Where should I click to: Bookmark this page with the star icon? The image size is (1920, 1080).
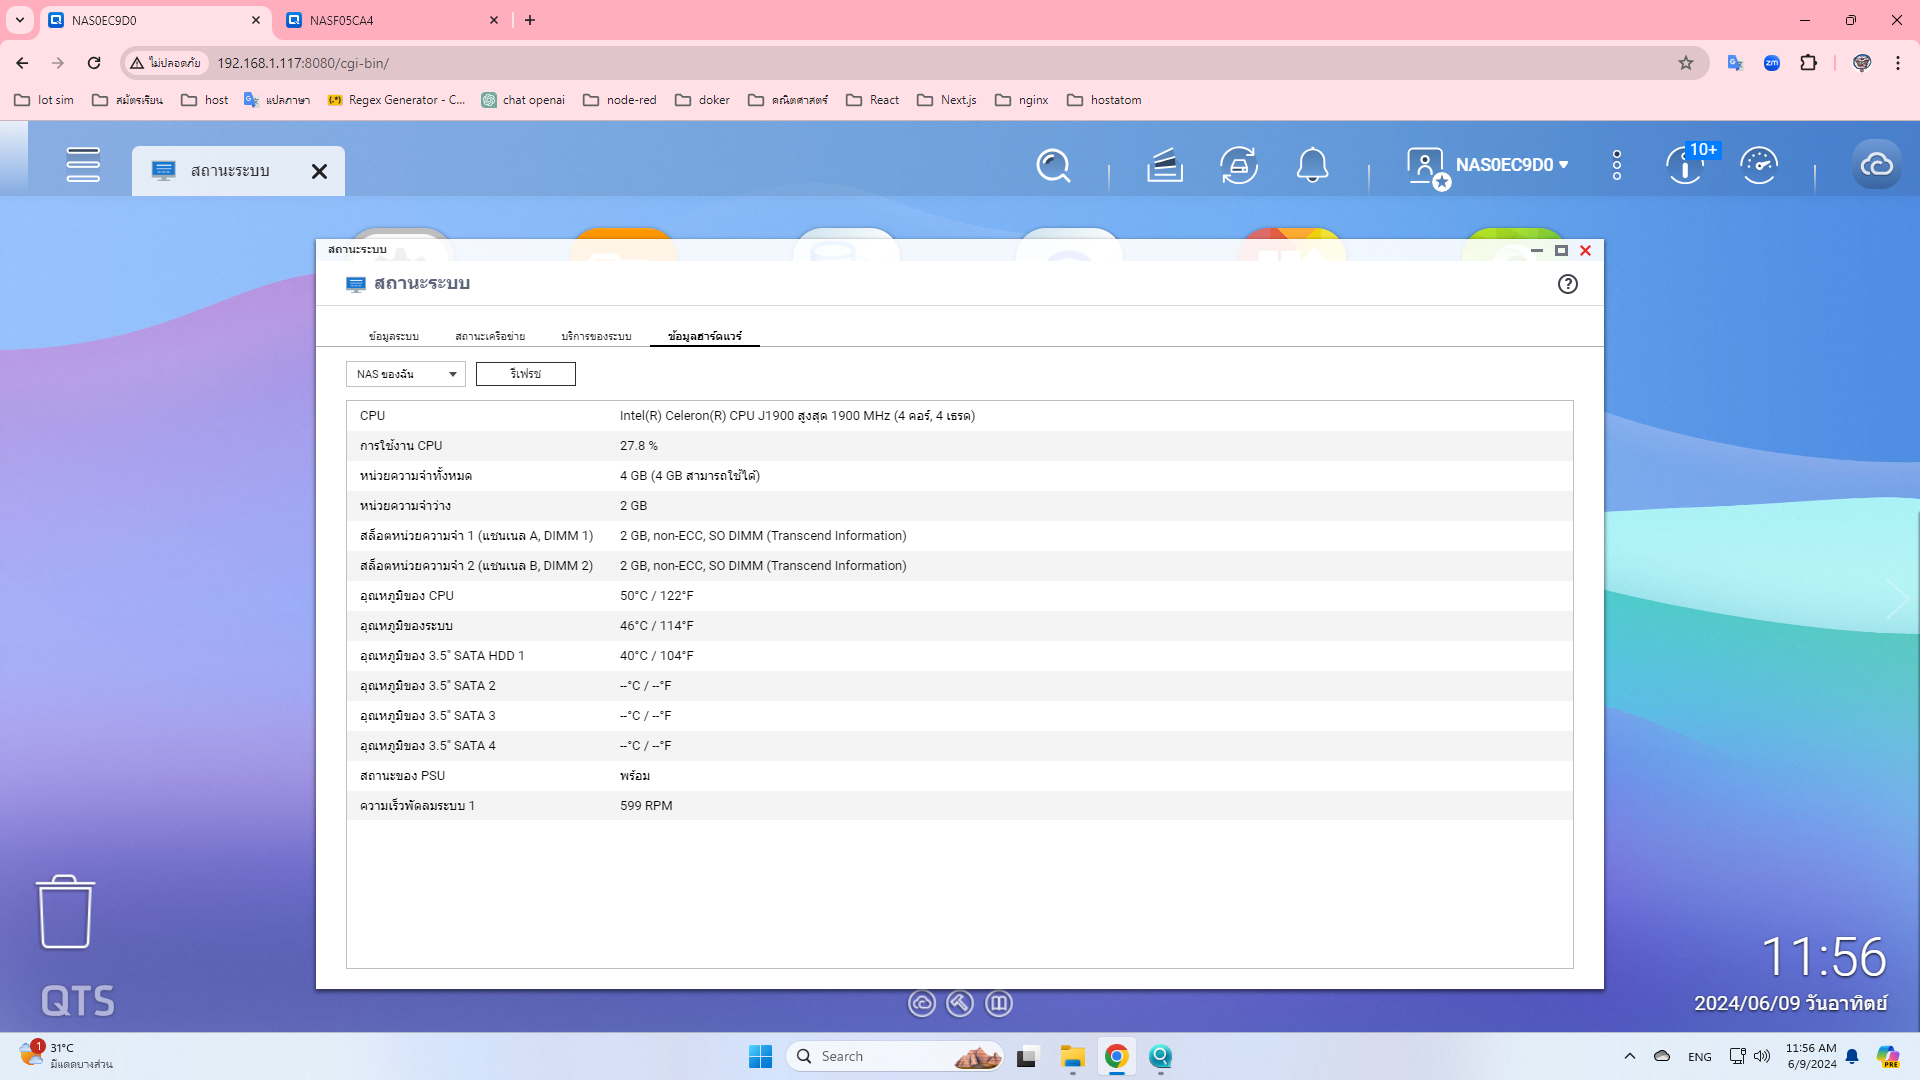[x=1686, y=63]
